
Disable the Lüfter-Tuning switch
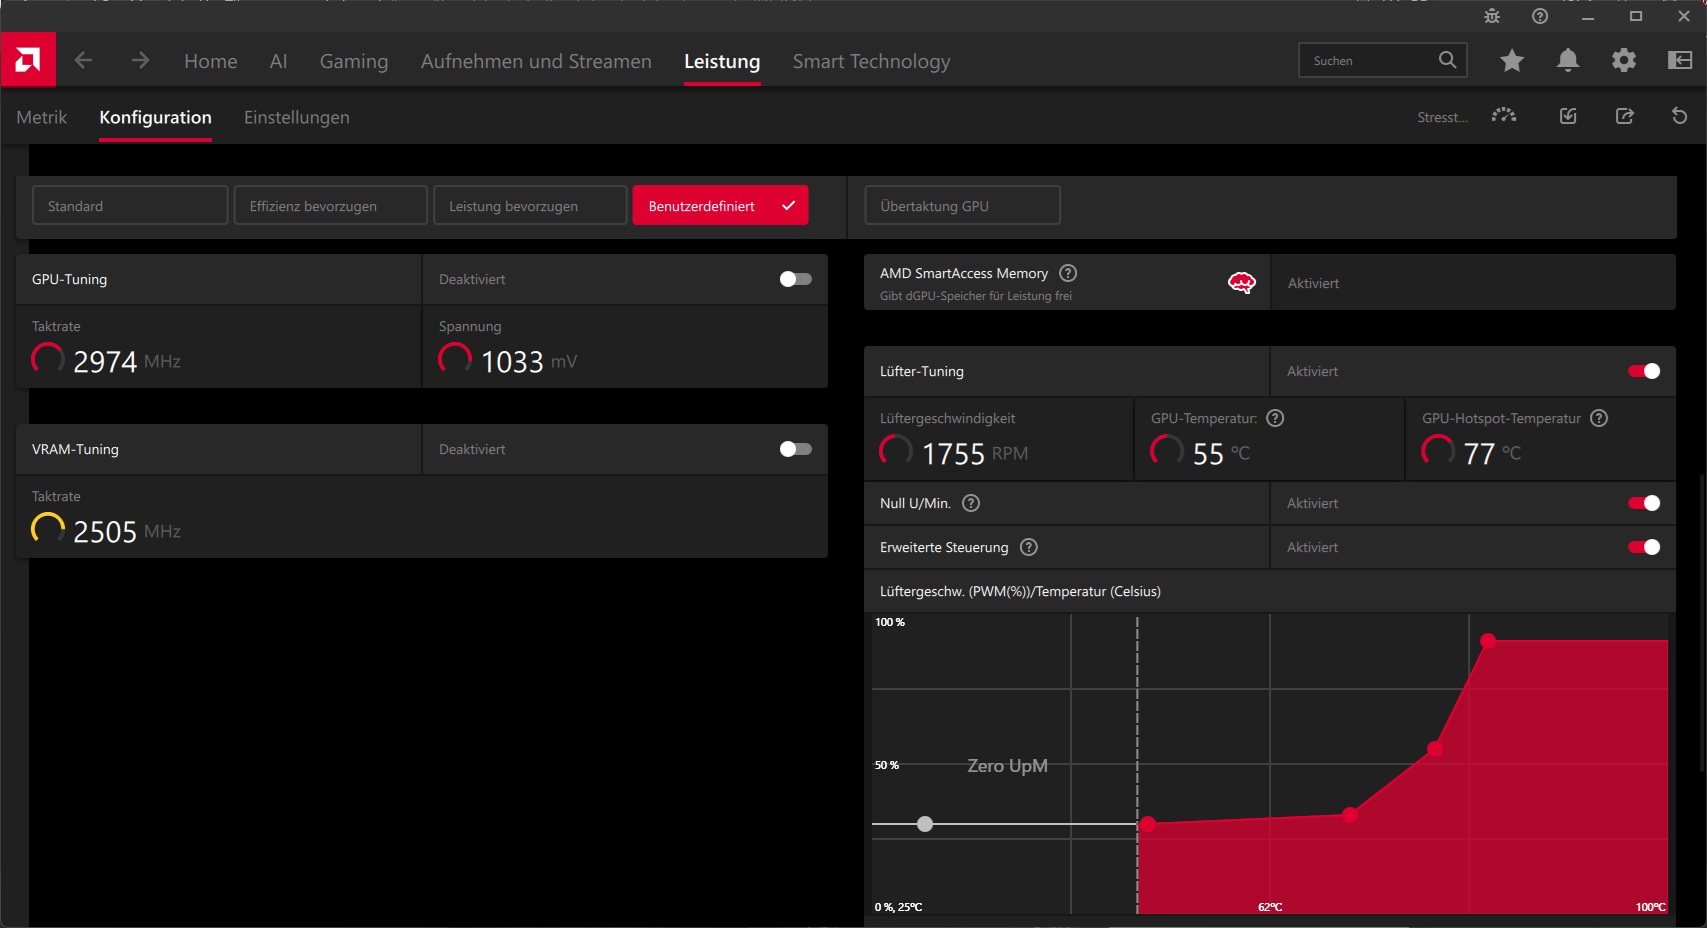pyautogui.click(x=1644, y=371)
